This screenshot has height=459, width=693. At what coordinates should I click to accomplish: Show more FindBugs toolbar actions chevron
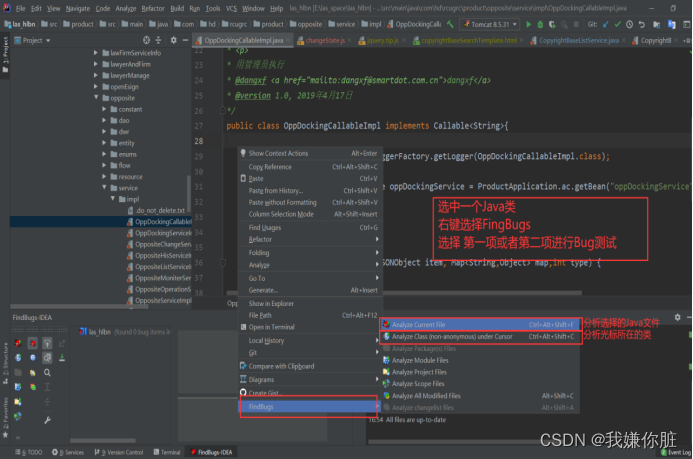(x=18, y=437)
